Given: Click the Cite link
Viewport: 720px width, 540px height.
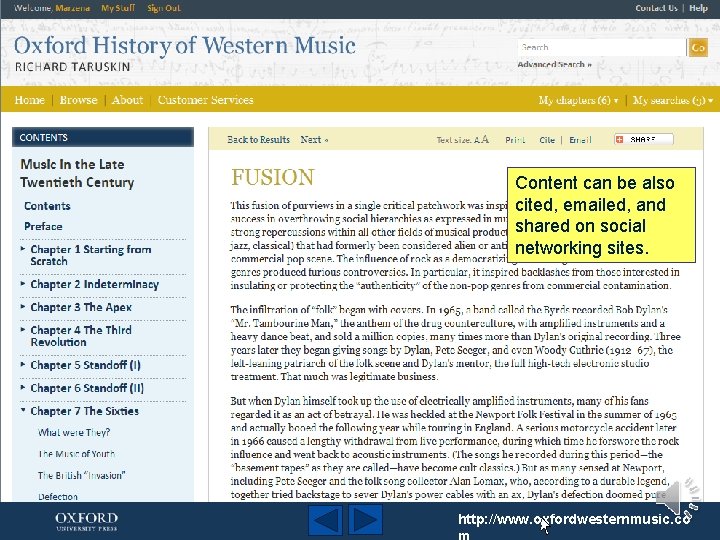Looking at the screenshot, I should click(x=547, y=140).
